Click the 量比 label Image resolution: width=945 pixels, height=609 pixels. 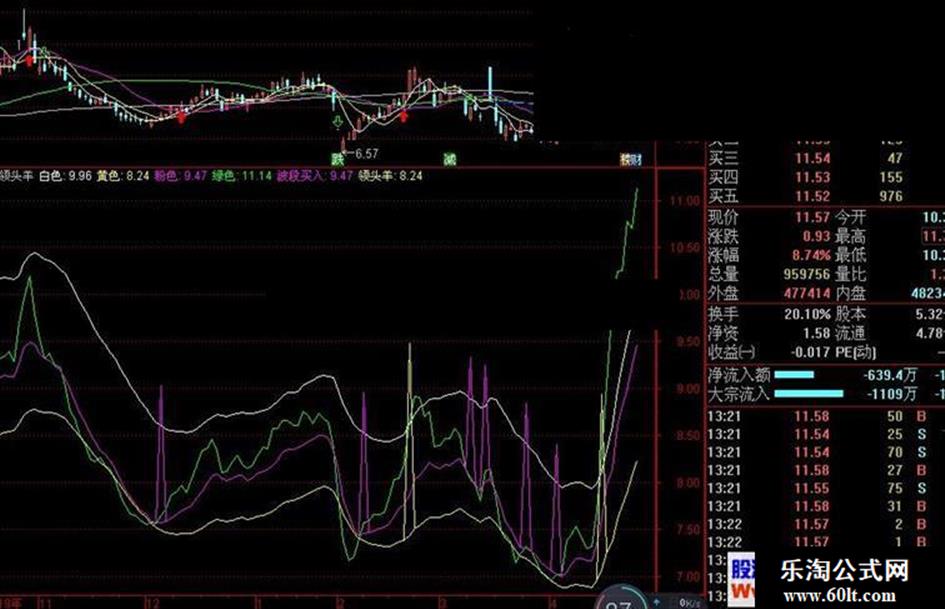click(x=850, y=274)
